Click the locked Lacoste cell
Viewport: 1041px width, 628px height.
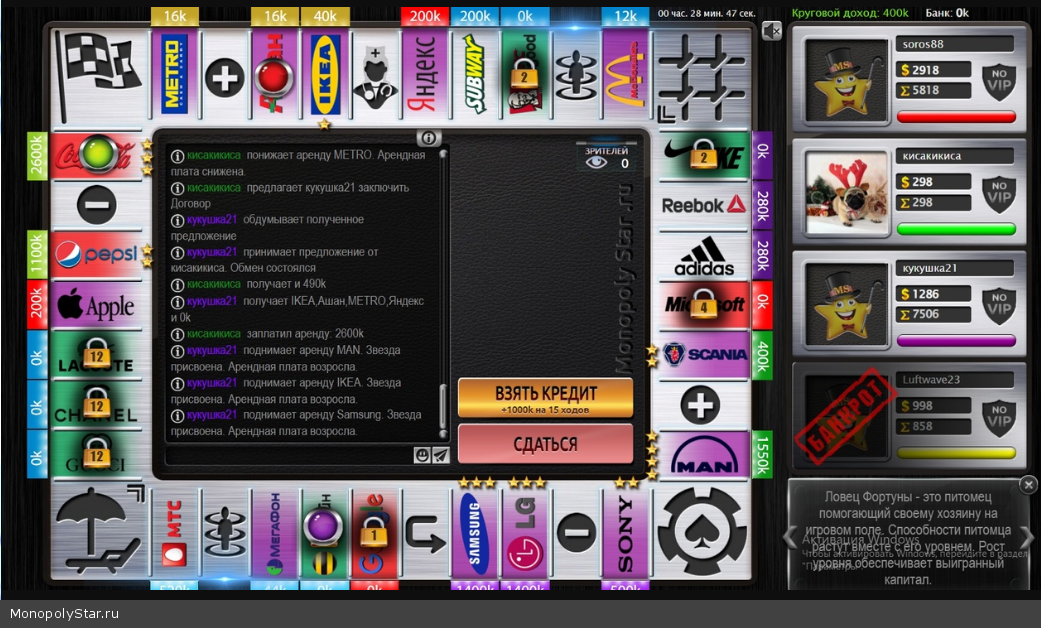97,355
